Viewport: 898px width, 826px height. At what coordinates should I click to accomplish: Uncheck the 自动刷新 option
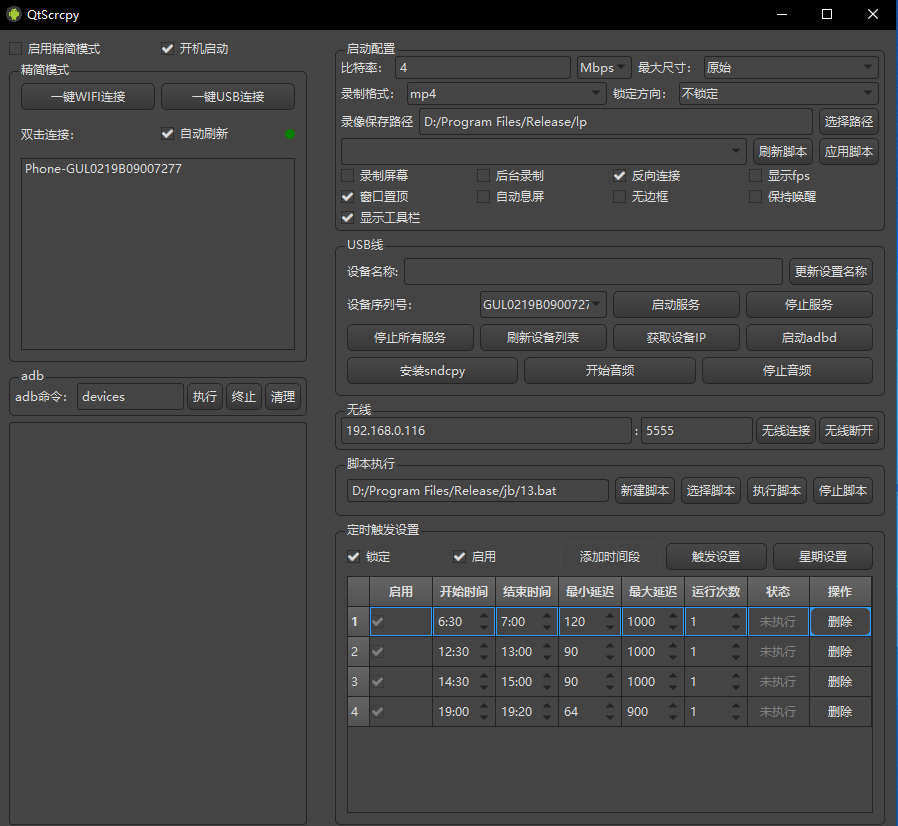[168, 134]
